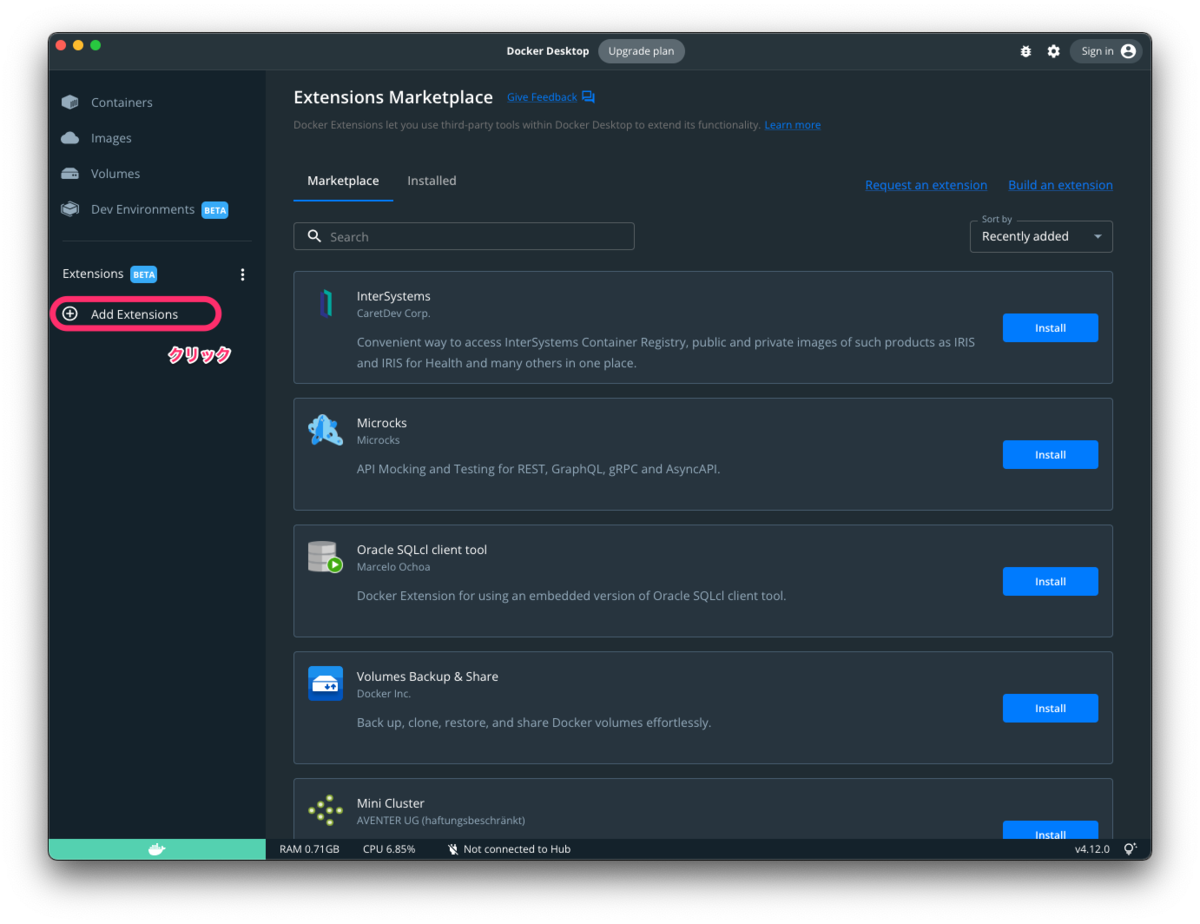1200x924 pixels.
Task: Click the Microcks logo icon
Action: (325, 430)
